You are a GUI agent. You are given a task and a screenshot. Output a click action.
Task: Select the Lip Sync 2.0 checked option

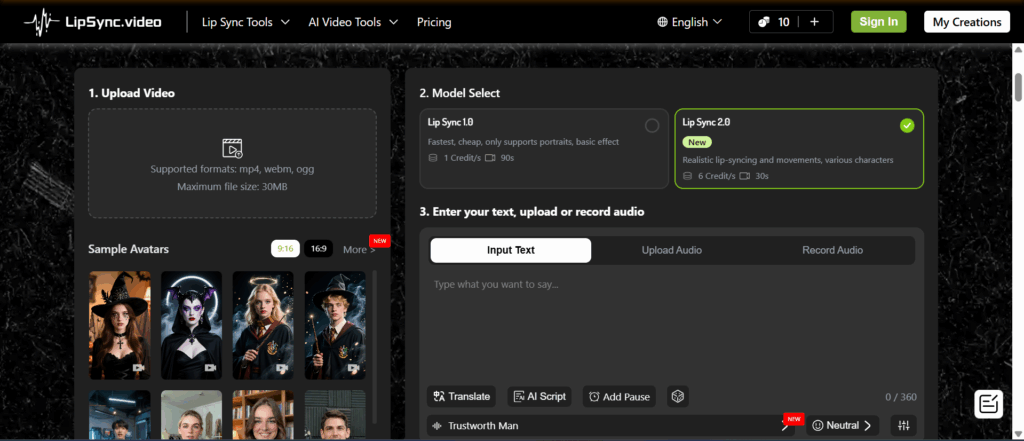click(x=907, y=125)
